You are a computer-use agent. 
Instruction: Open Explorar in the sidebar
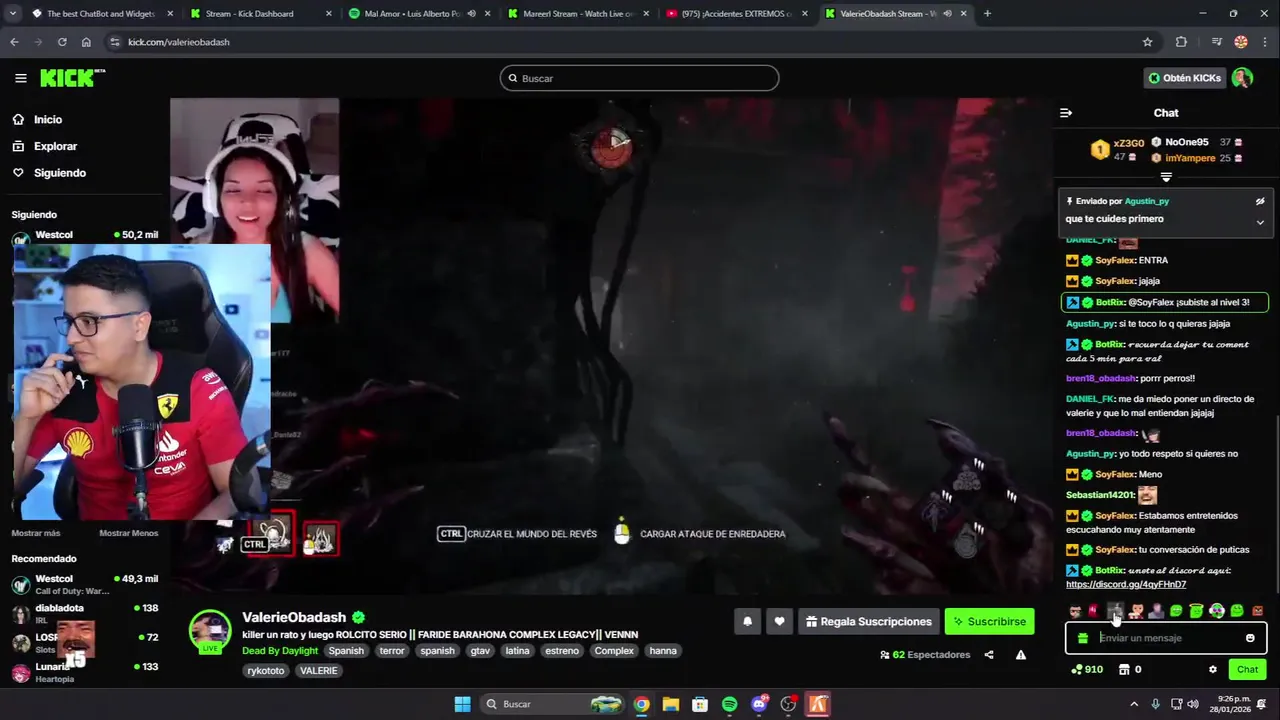coord(55,146)
